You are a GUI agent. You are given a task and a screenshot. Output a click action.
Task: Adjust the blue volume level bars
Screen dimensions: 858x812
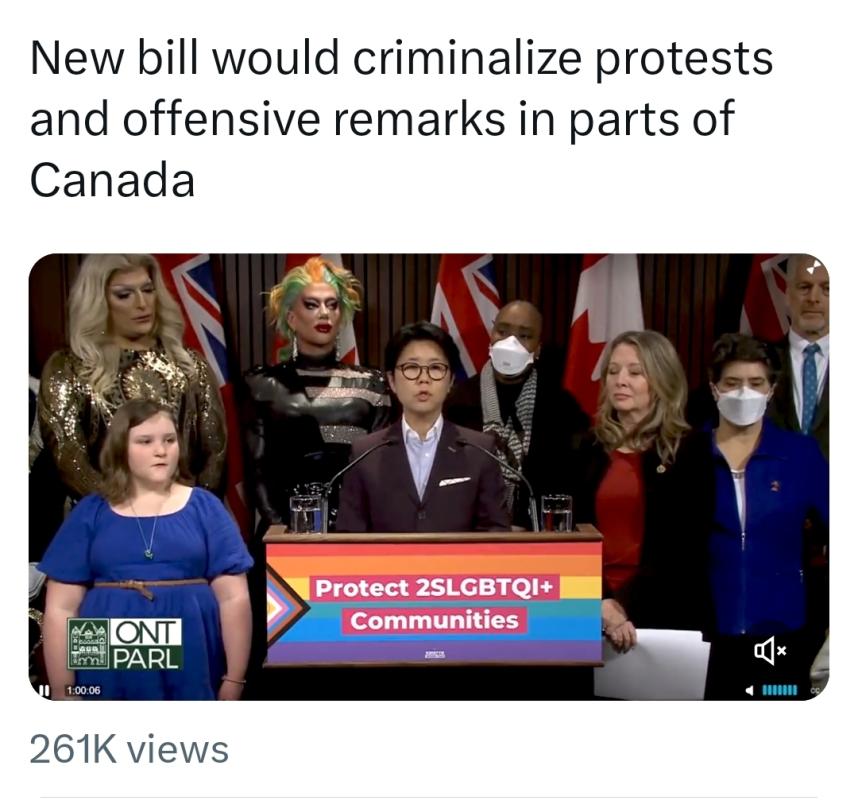tap(780, 690)
